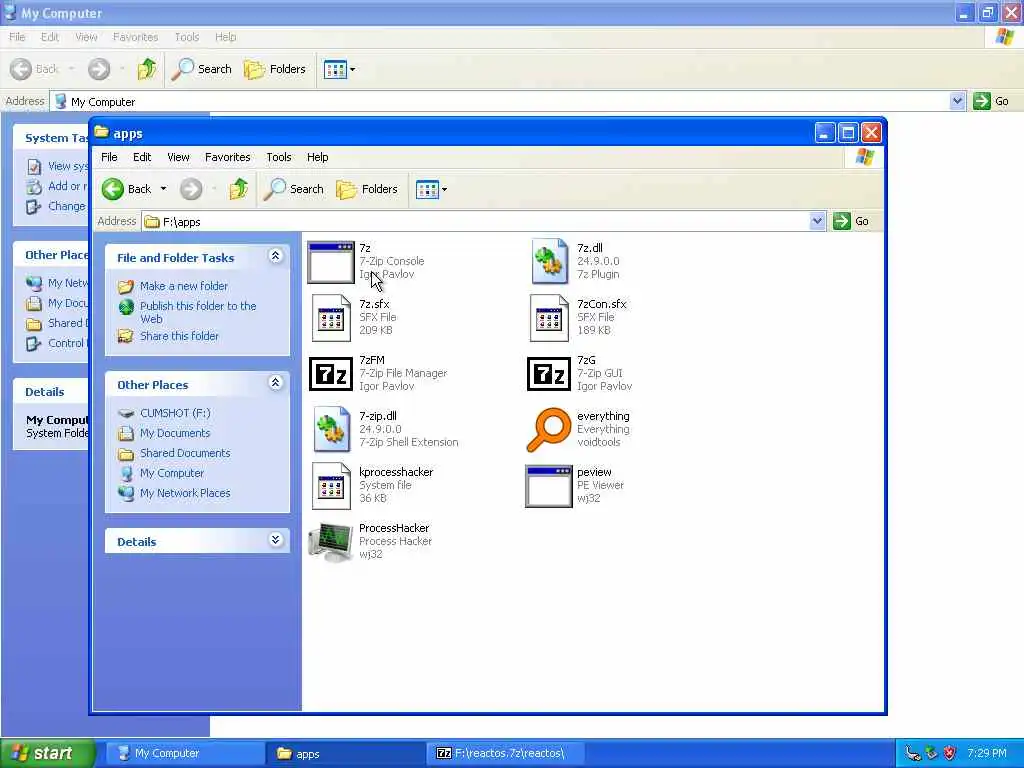
Task: Click Search in the apps window toolbar
Action: (x=294, y=189)
